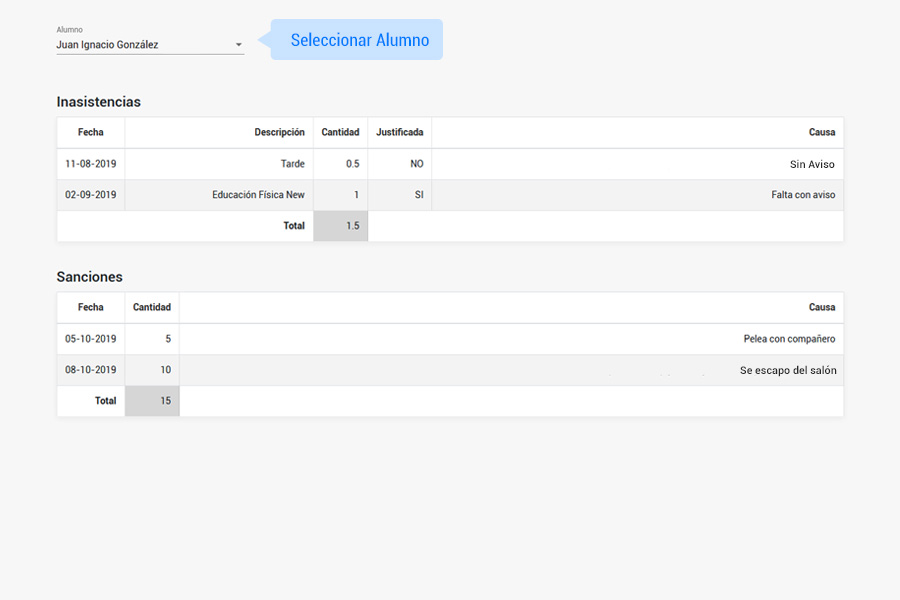The height and width of the screenshot is (600, 900).
Task: Click Causa header in Inasistencias table
Action: point(821,132)
